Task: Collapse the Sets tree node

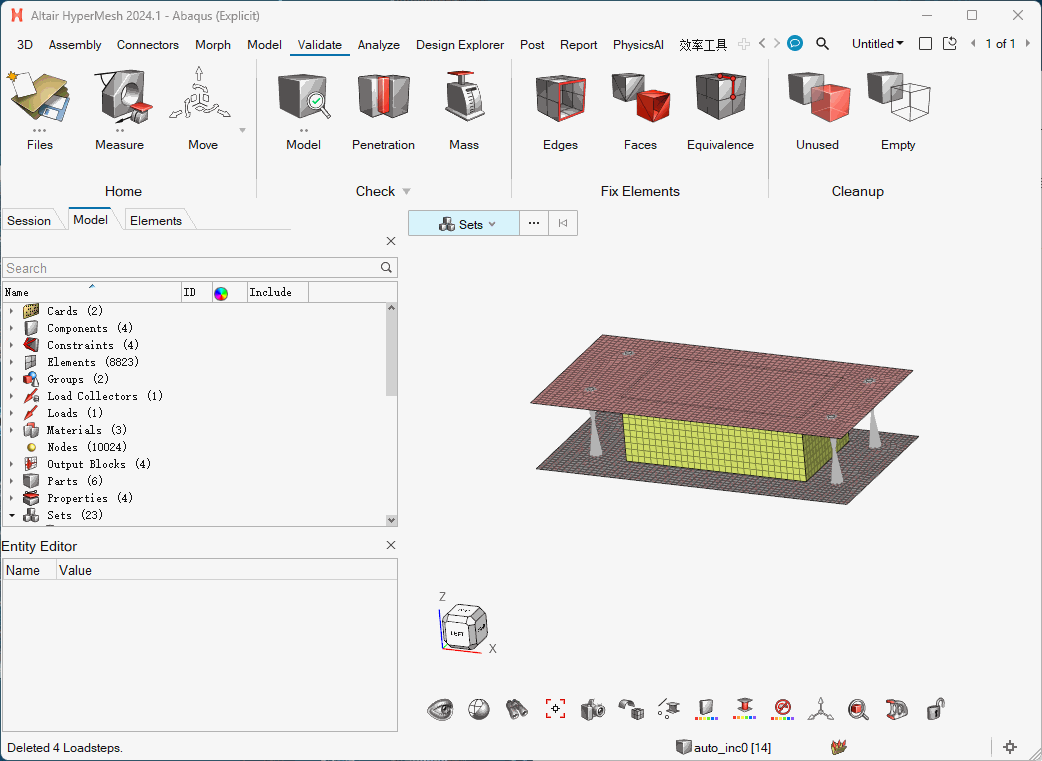Action: tap(11, 516)
